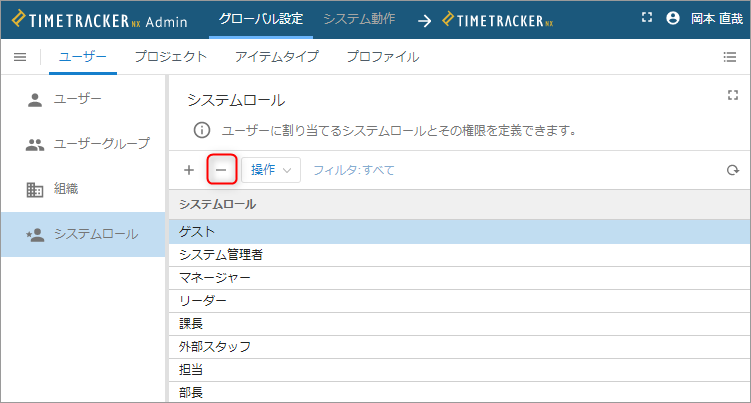Screen dimensions: 751x403
Task: Open the hamburger menu icon
Action: click(20, 57)
